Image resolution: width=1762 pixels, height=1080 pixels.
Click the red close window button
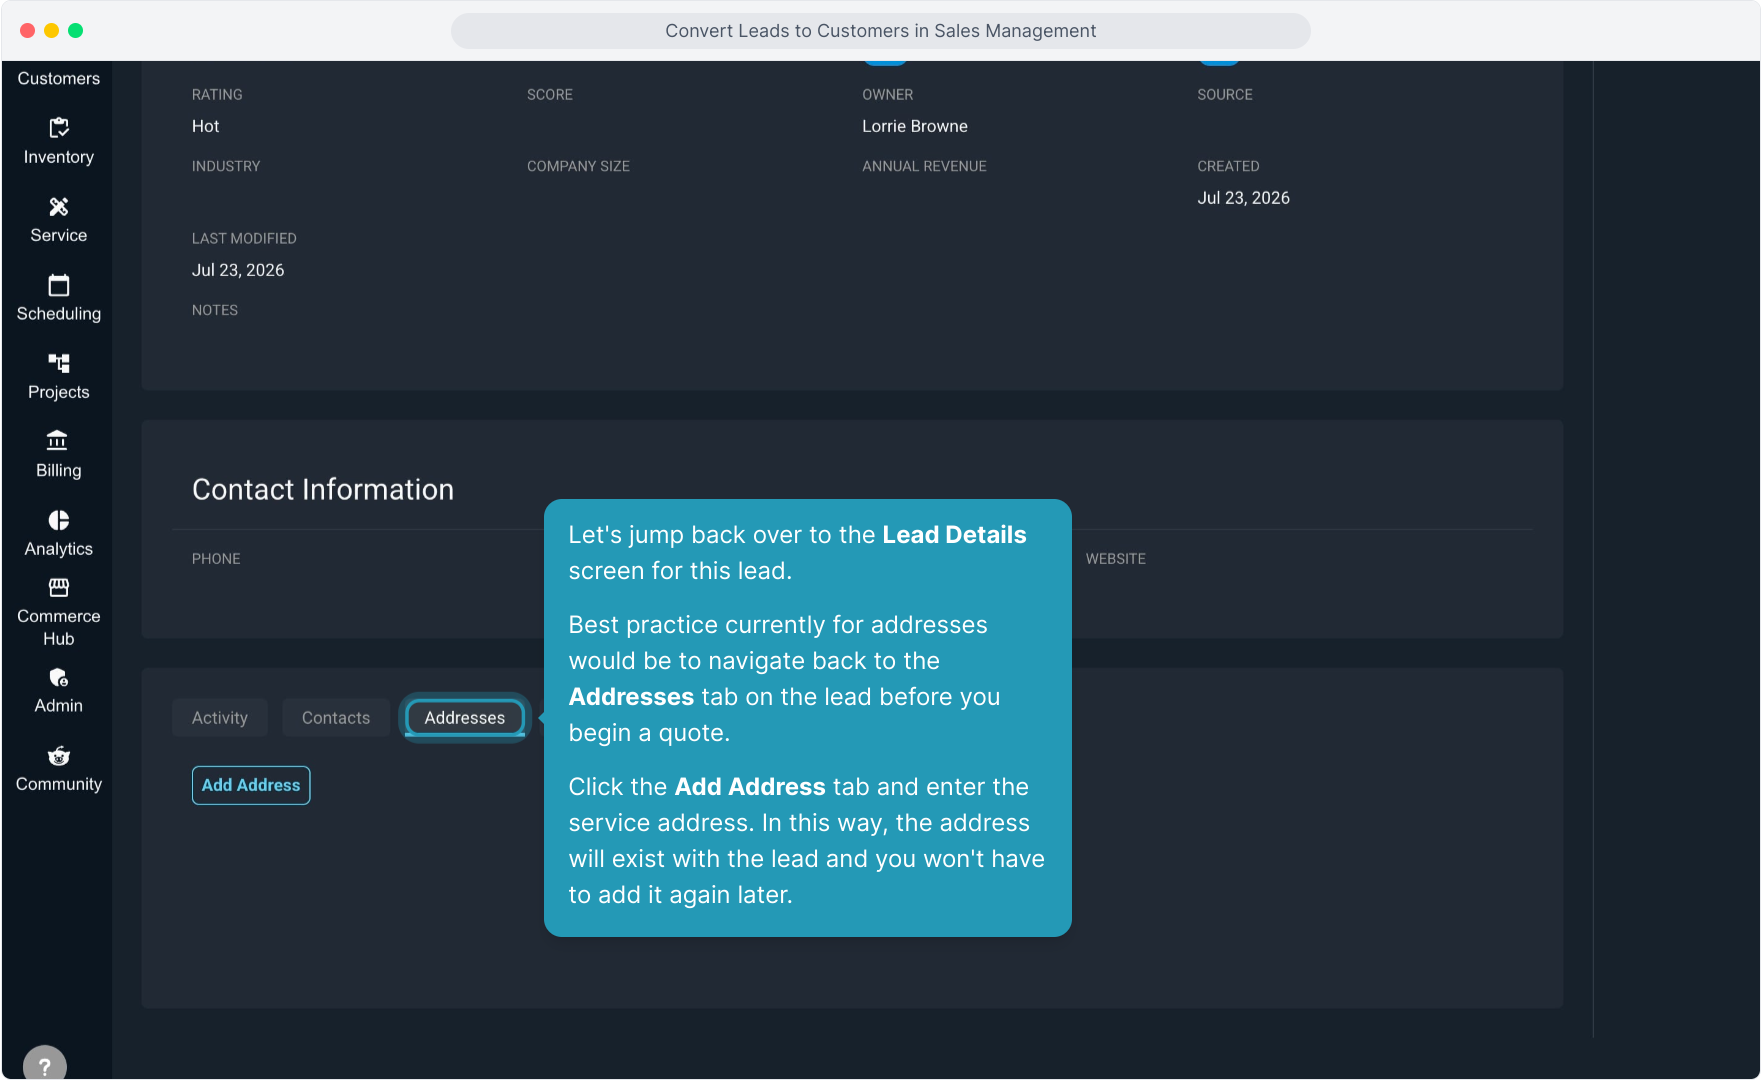coord(28,31)
